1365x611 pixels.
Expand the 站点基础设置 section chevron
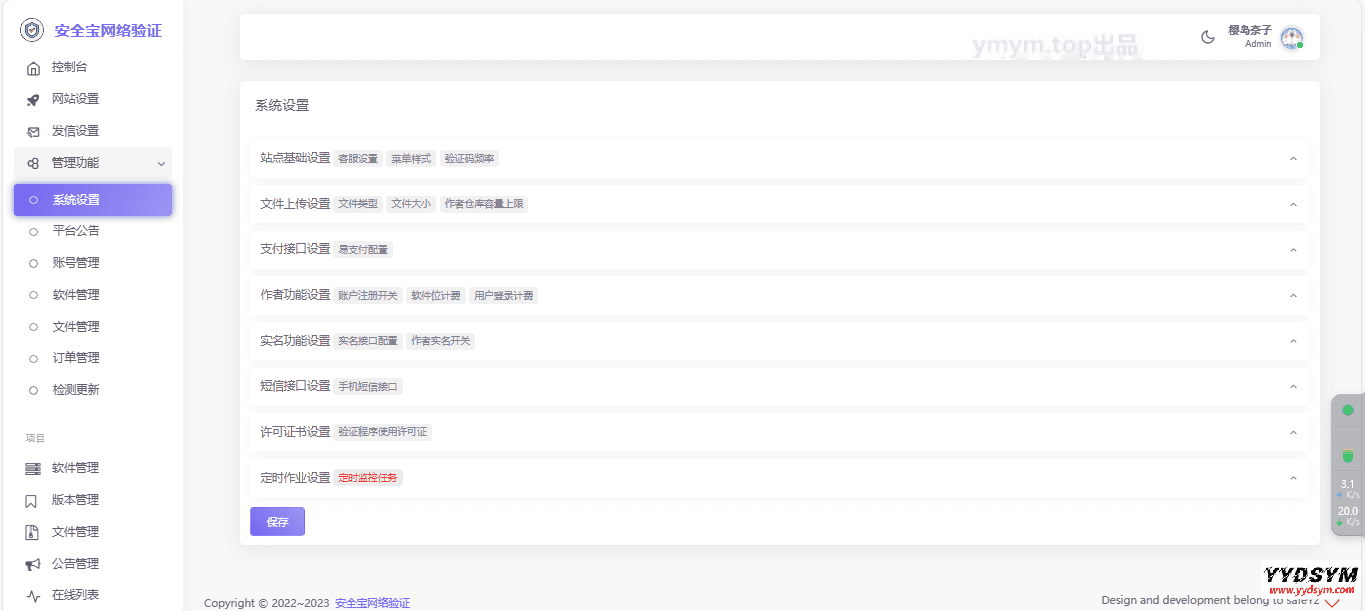1293,159
